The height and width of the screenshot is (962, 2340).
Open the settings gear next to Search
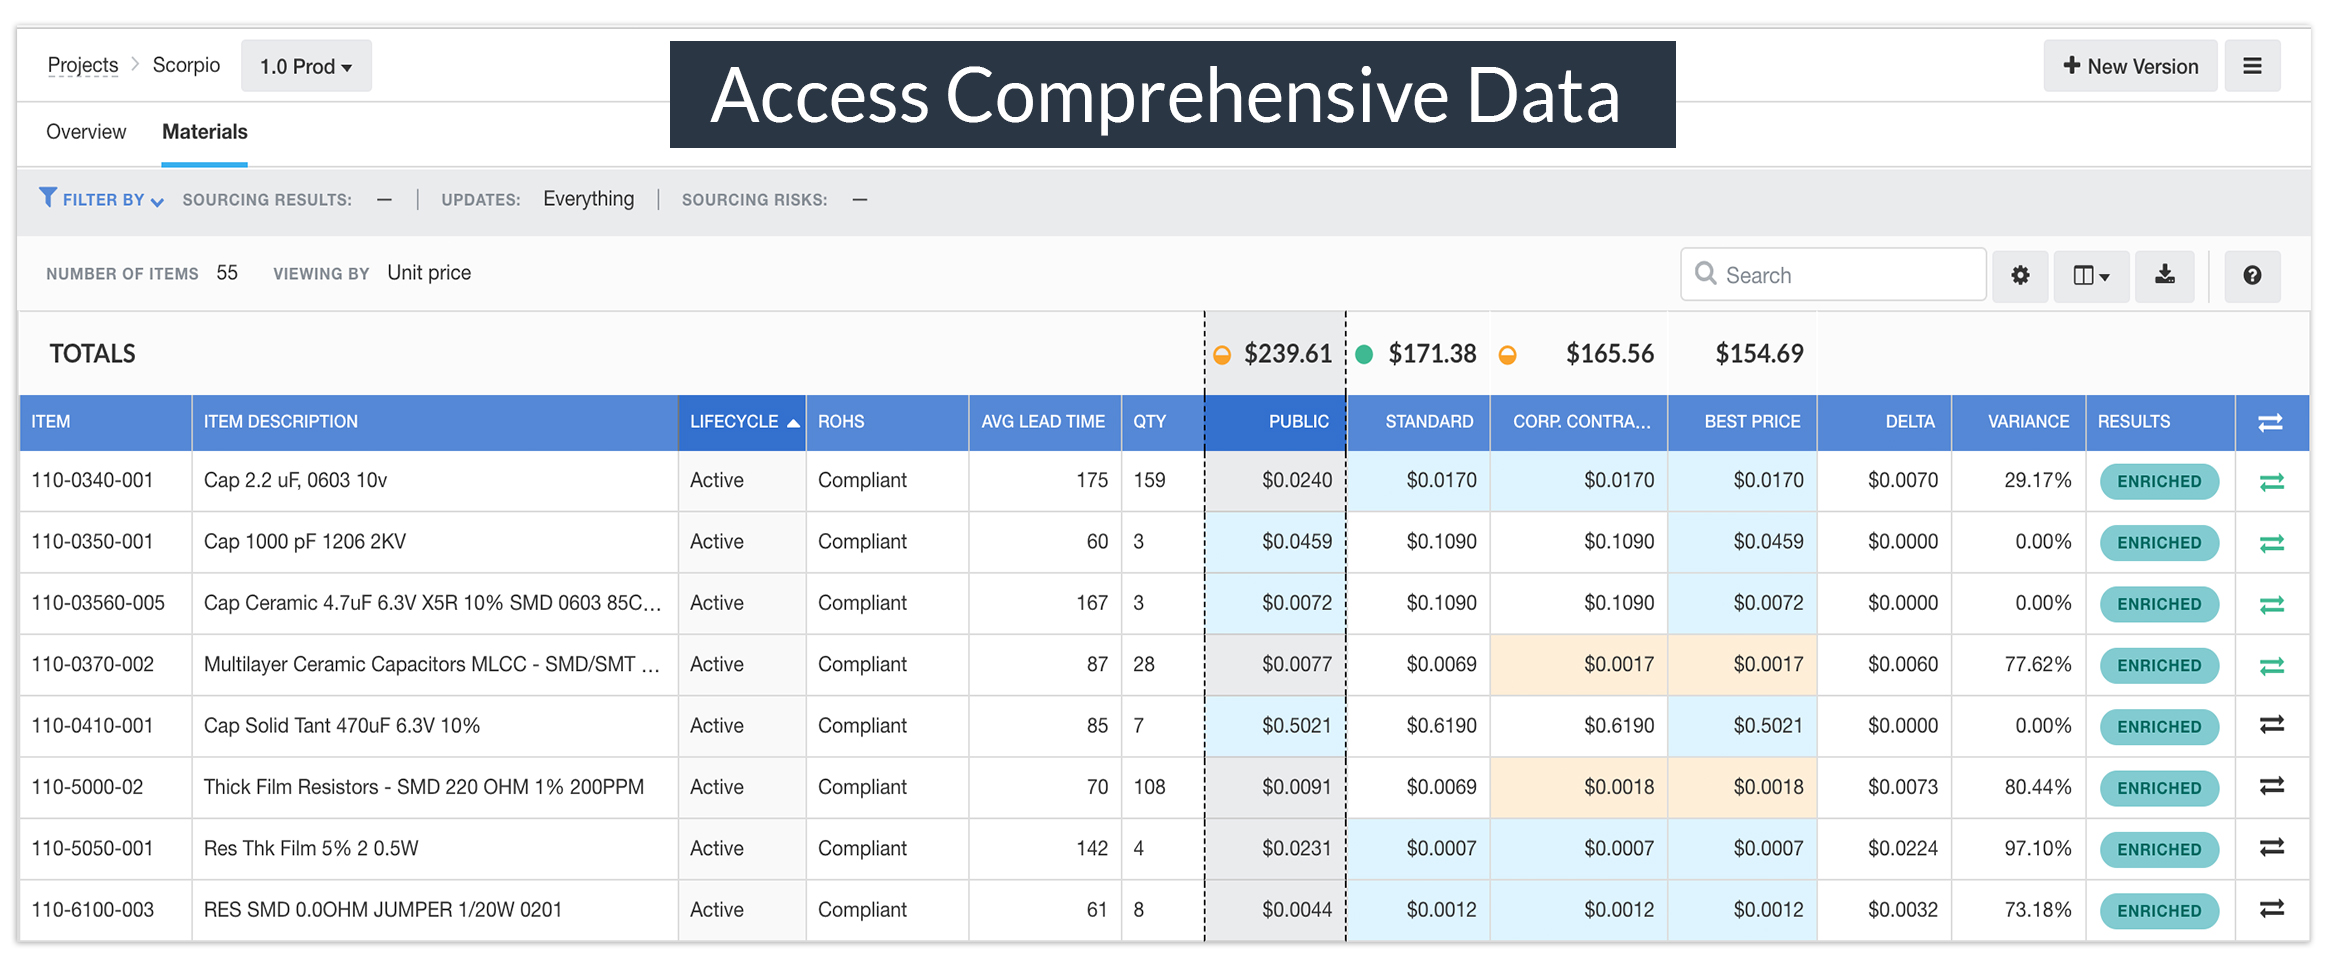pyautogui.click(x=2020, y=275)
